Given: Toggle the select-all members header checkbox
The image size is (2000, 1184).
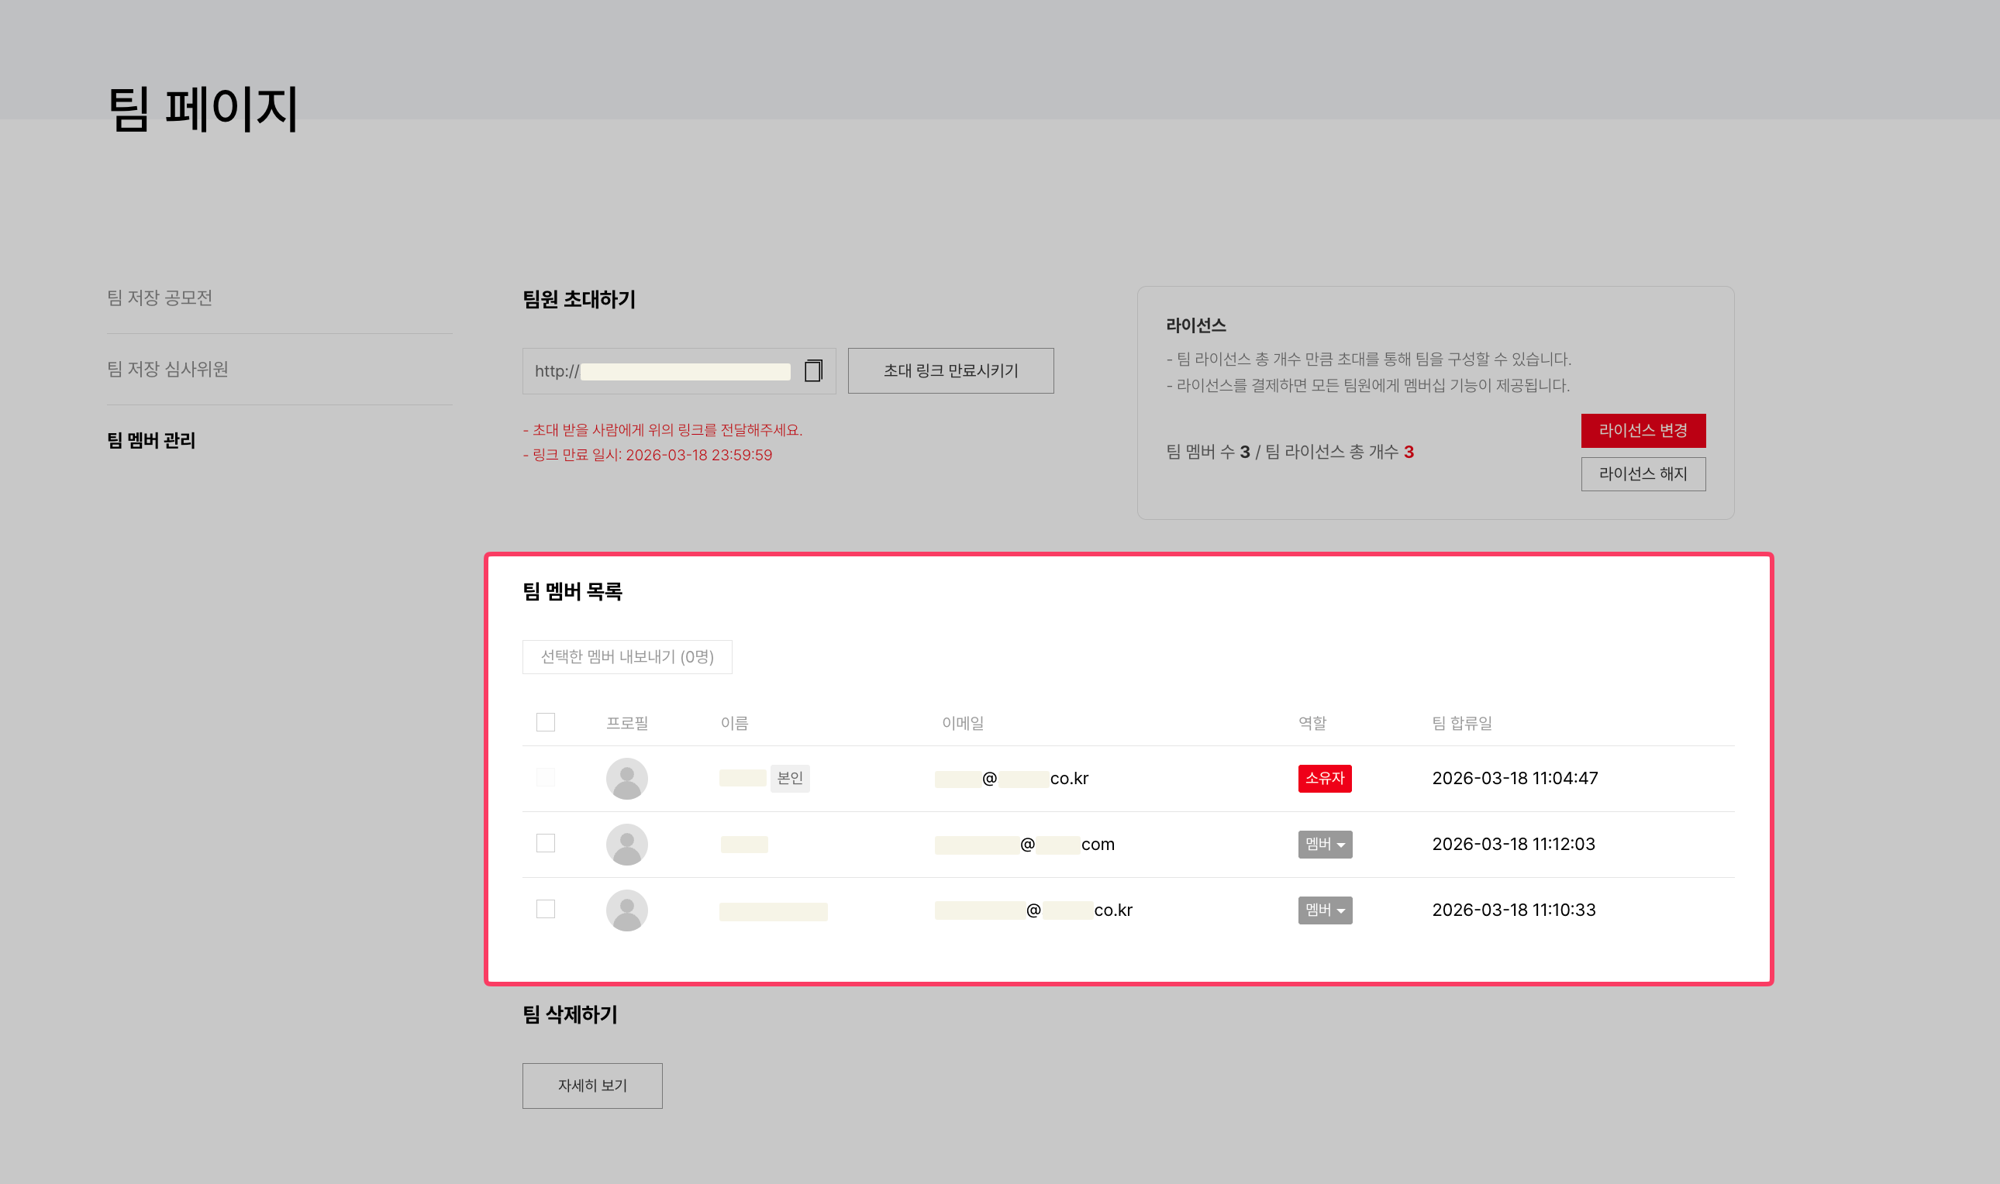Looking at the screenshot, I should click(x=545, y=723).
